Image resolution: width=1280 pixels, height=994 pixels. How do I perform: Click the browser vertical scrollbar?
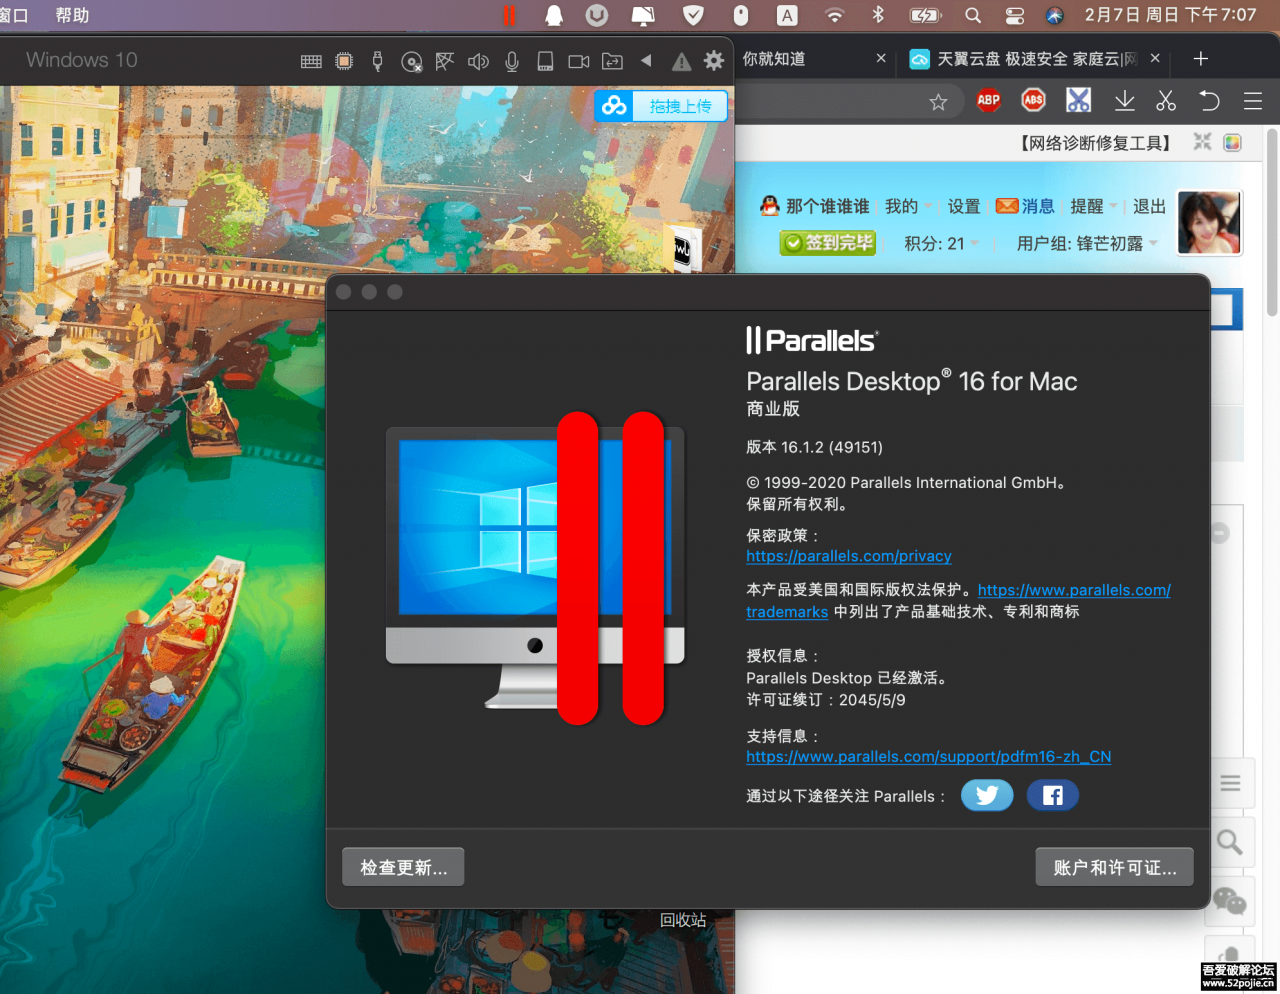[1272, 224]
